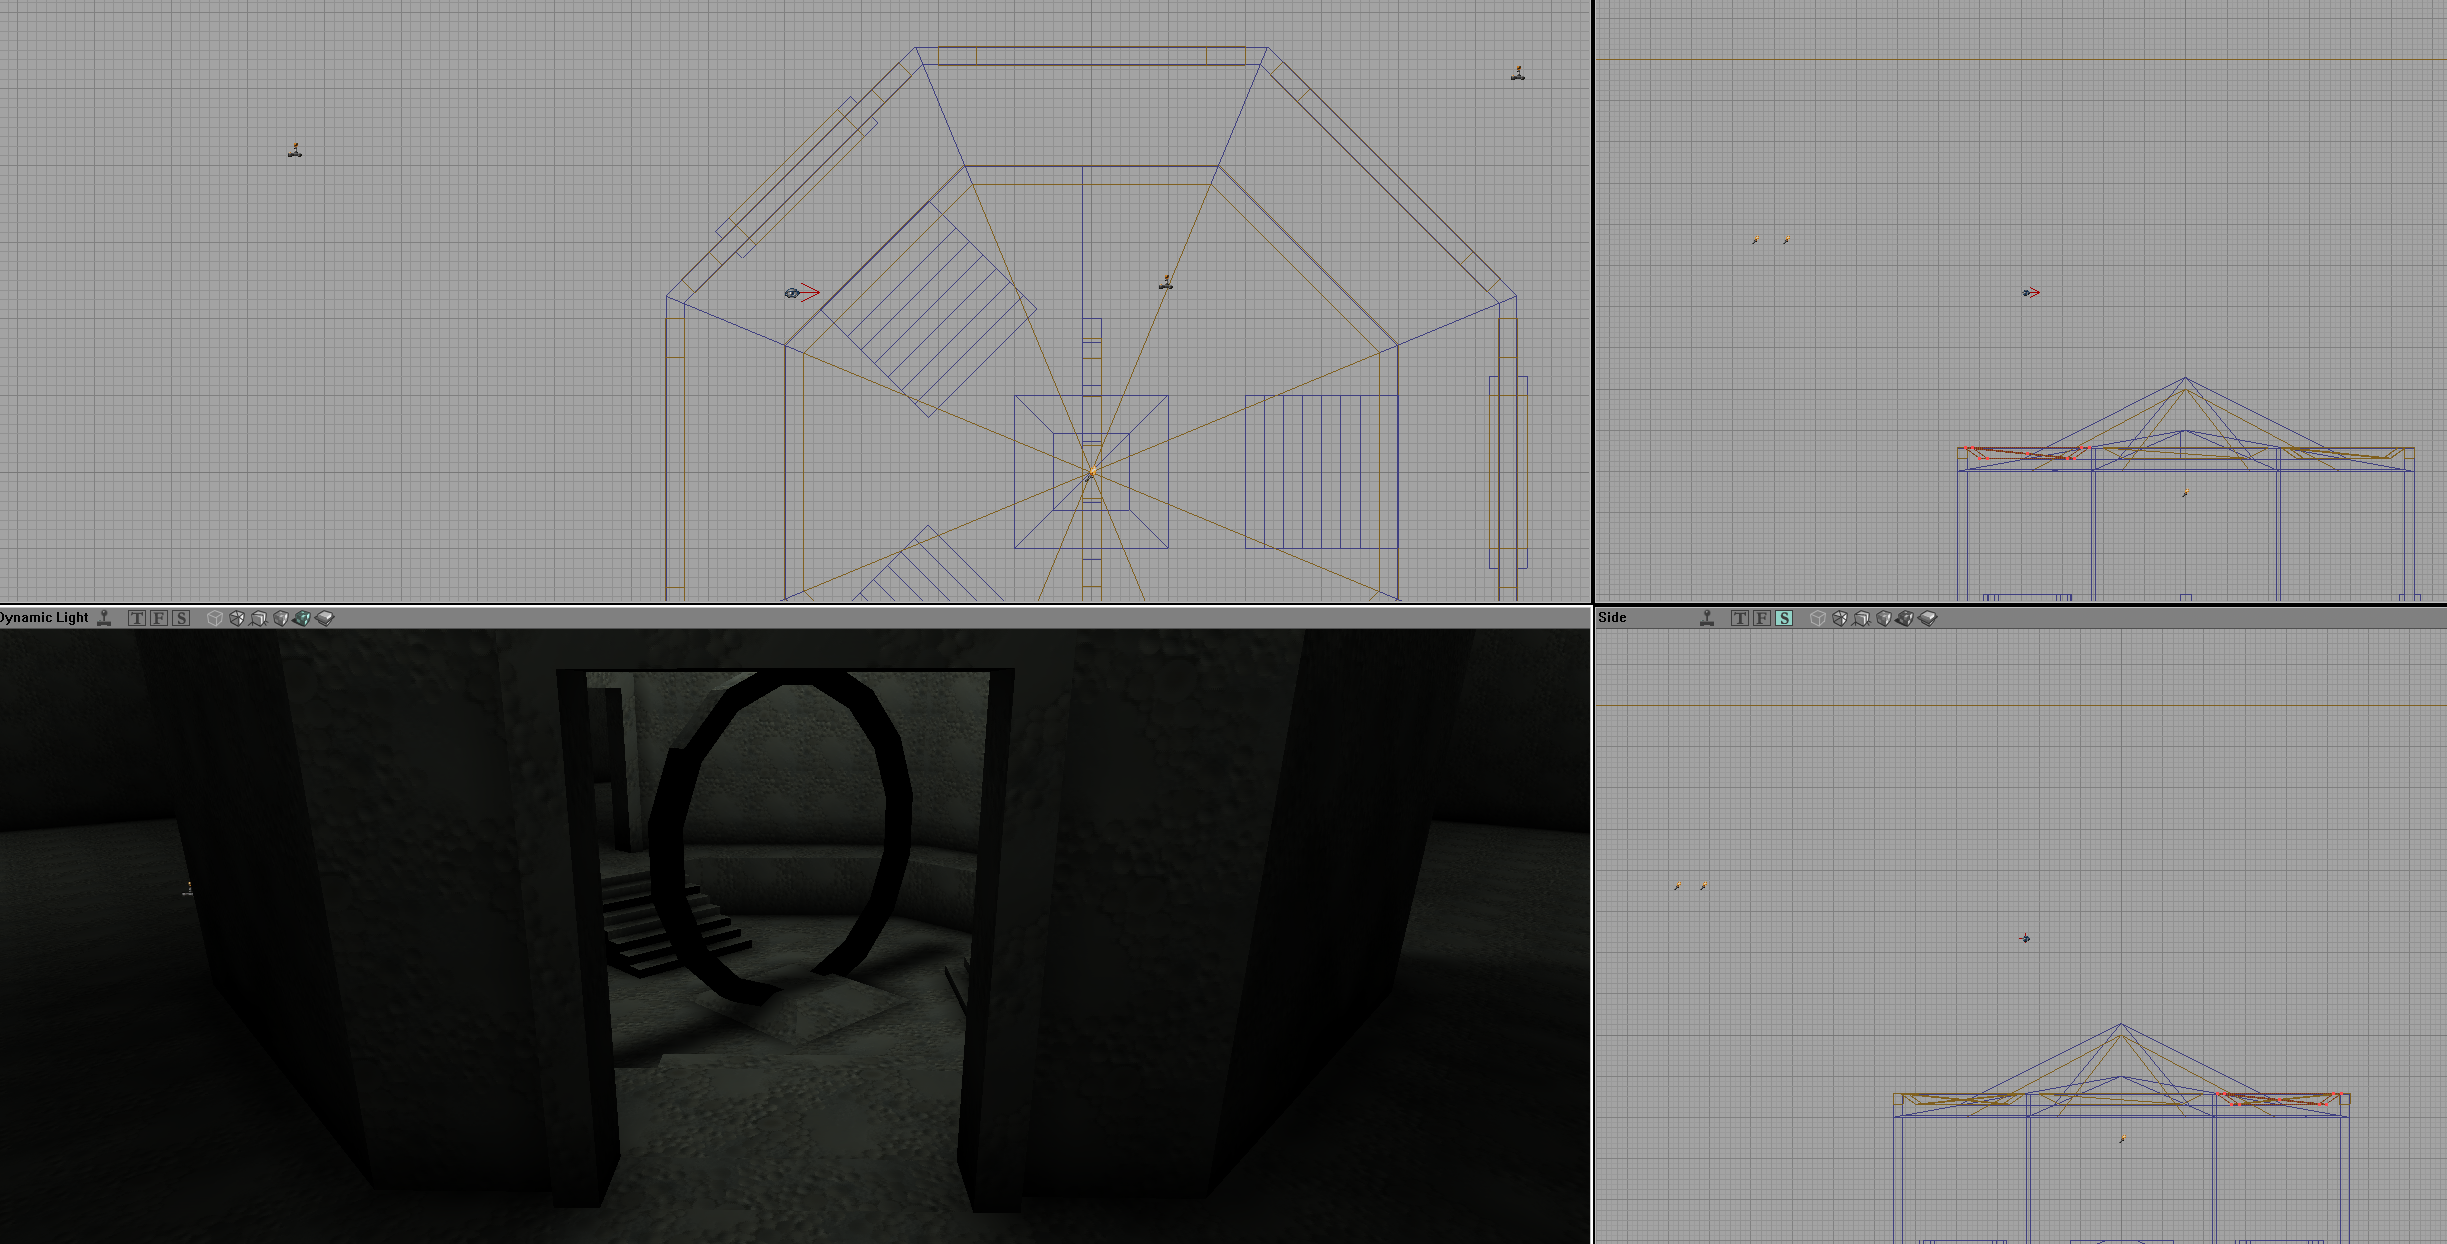Switch Side viewport to Top view
Screen dimensions: 2447x1244
click(1740, 618)
